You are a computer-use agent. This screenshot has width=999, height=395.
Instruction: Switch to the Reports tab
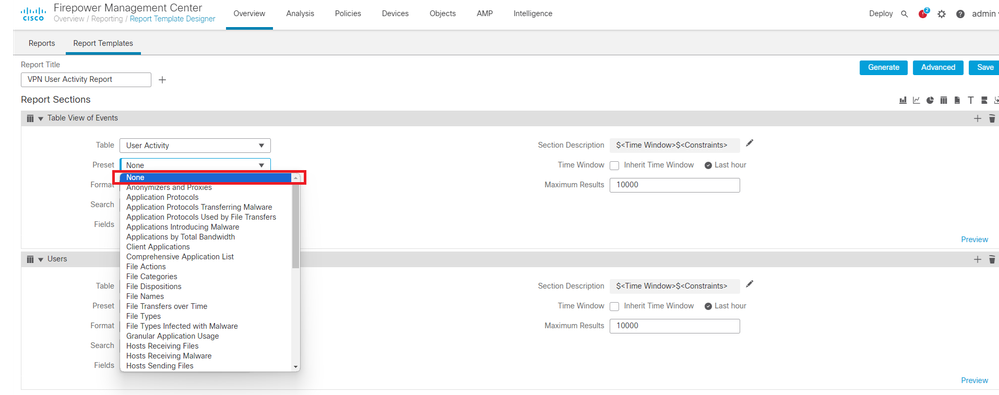pyautogui.click(x=42, y=43)
